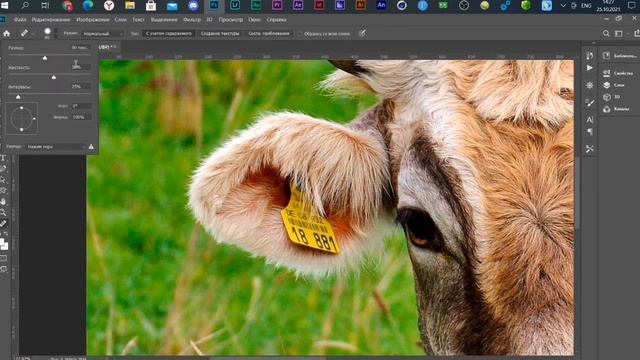Viewport: 640px width, 360px height.
Task: Open the healing brush tool preset picker
Action: tap(26, 33)
